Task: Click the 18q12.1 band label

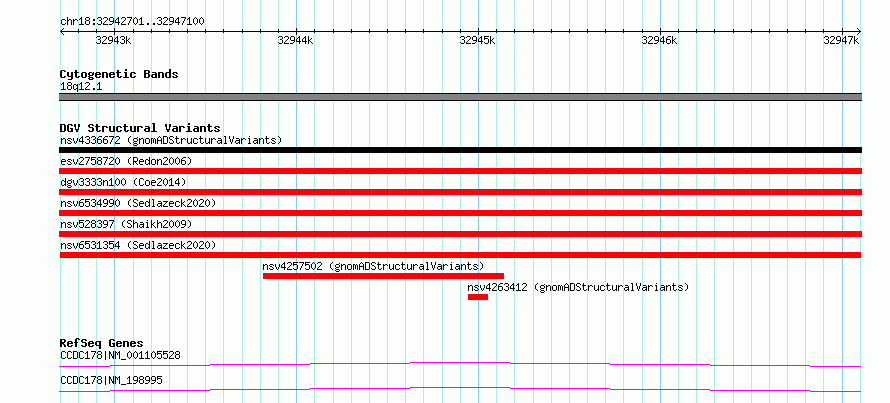Action: coord(81,87)
